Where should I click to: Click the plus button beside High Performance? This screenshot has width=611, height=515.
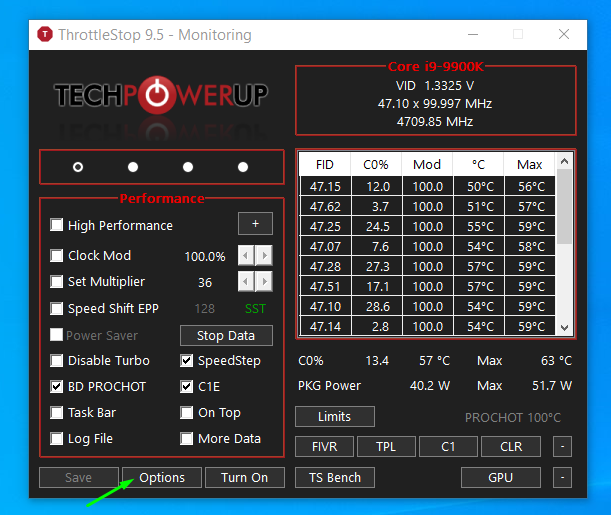click(255, 224)
